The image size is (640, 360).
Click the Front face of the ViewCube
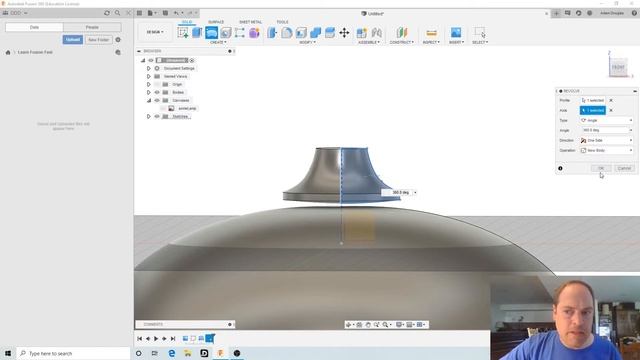(x=618, y=67)
